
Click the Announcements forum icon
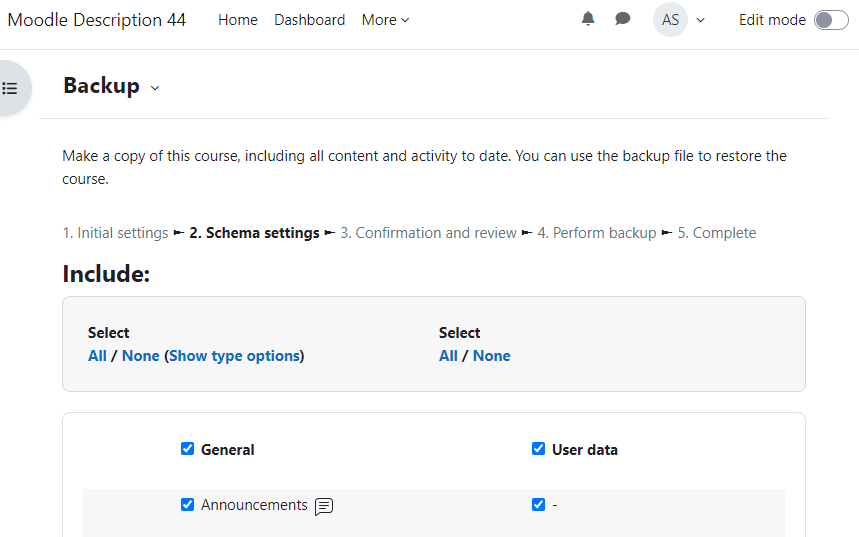pyautogui.click(x=324, y=506)
